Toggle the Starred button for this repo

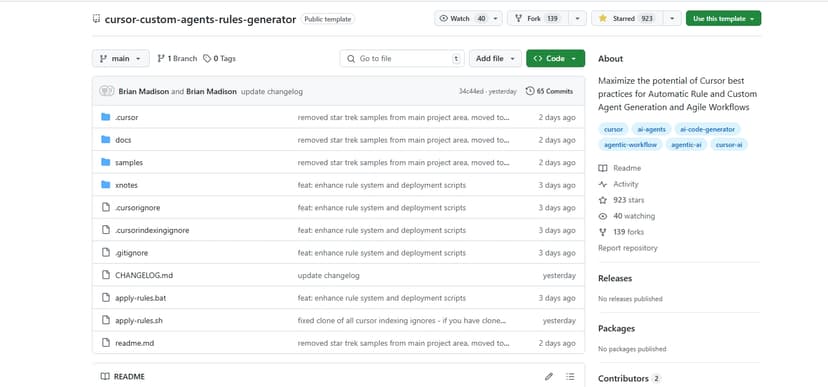tap(627, 18)
